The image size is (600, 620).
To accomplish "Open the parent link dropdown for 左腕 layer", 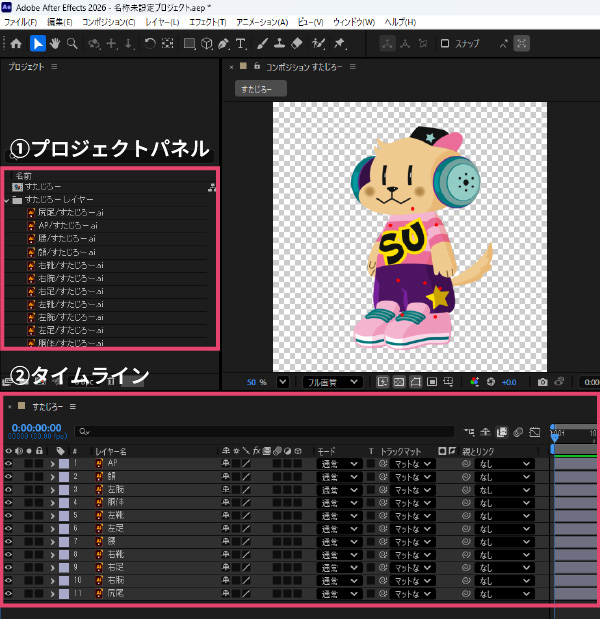I will coord(504,490).
